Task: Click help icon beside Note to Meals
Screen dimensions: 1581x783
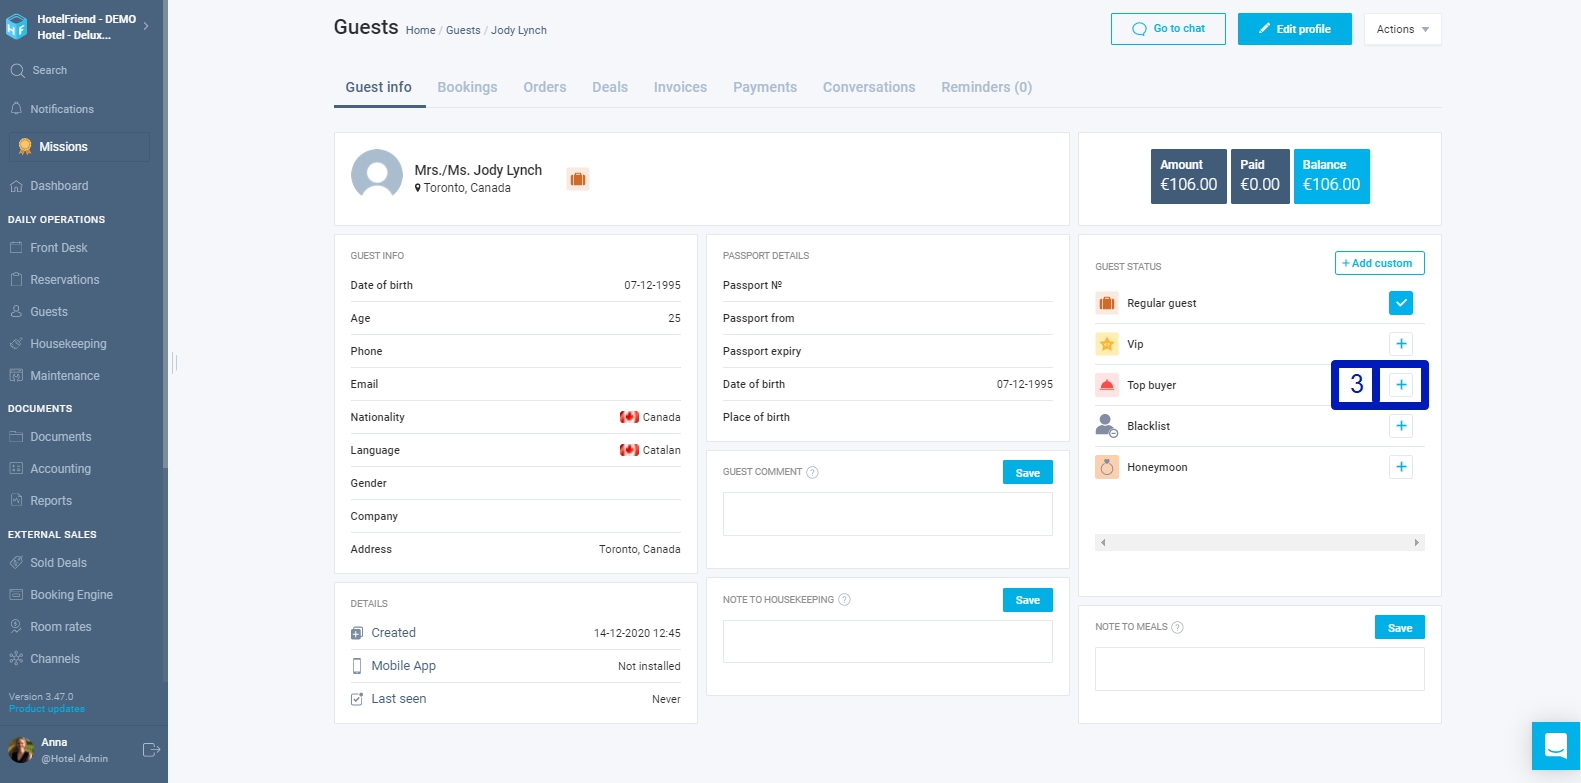Action: coord(1177,627)
